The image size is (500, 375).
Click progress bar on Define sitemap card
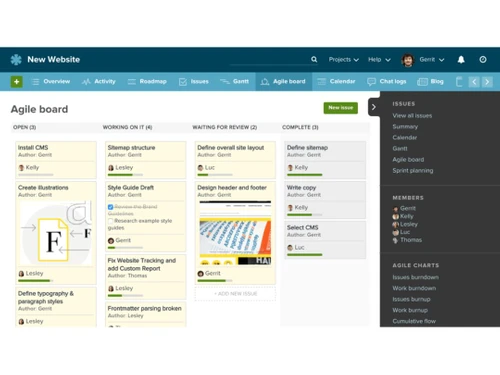(x=305, y=175)
